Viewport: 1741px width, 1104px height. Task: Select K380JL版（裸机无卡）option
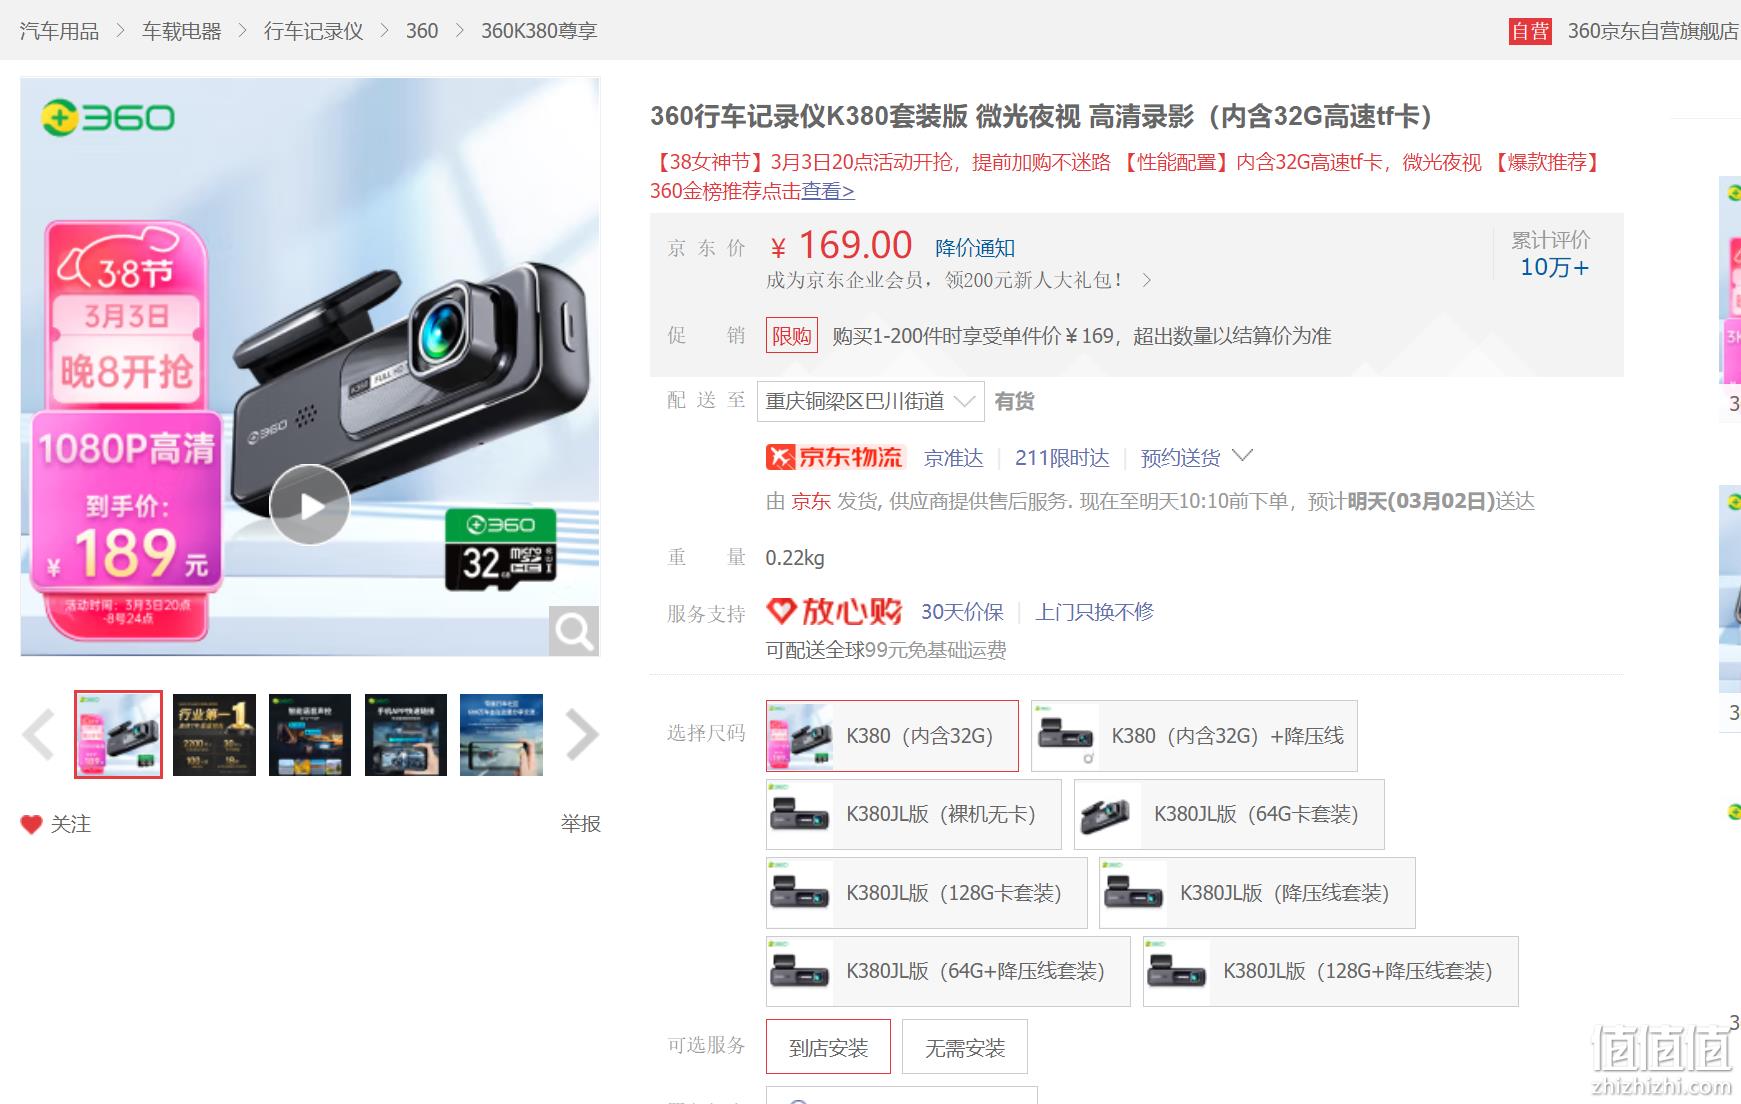tap(914, 814)
